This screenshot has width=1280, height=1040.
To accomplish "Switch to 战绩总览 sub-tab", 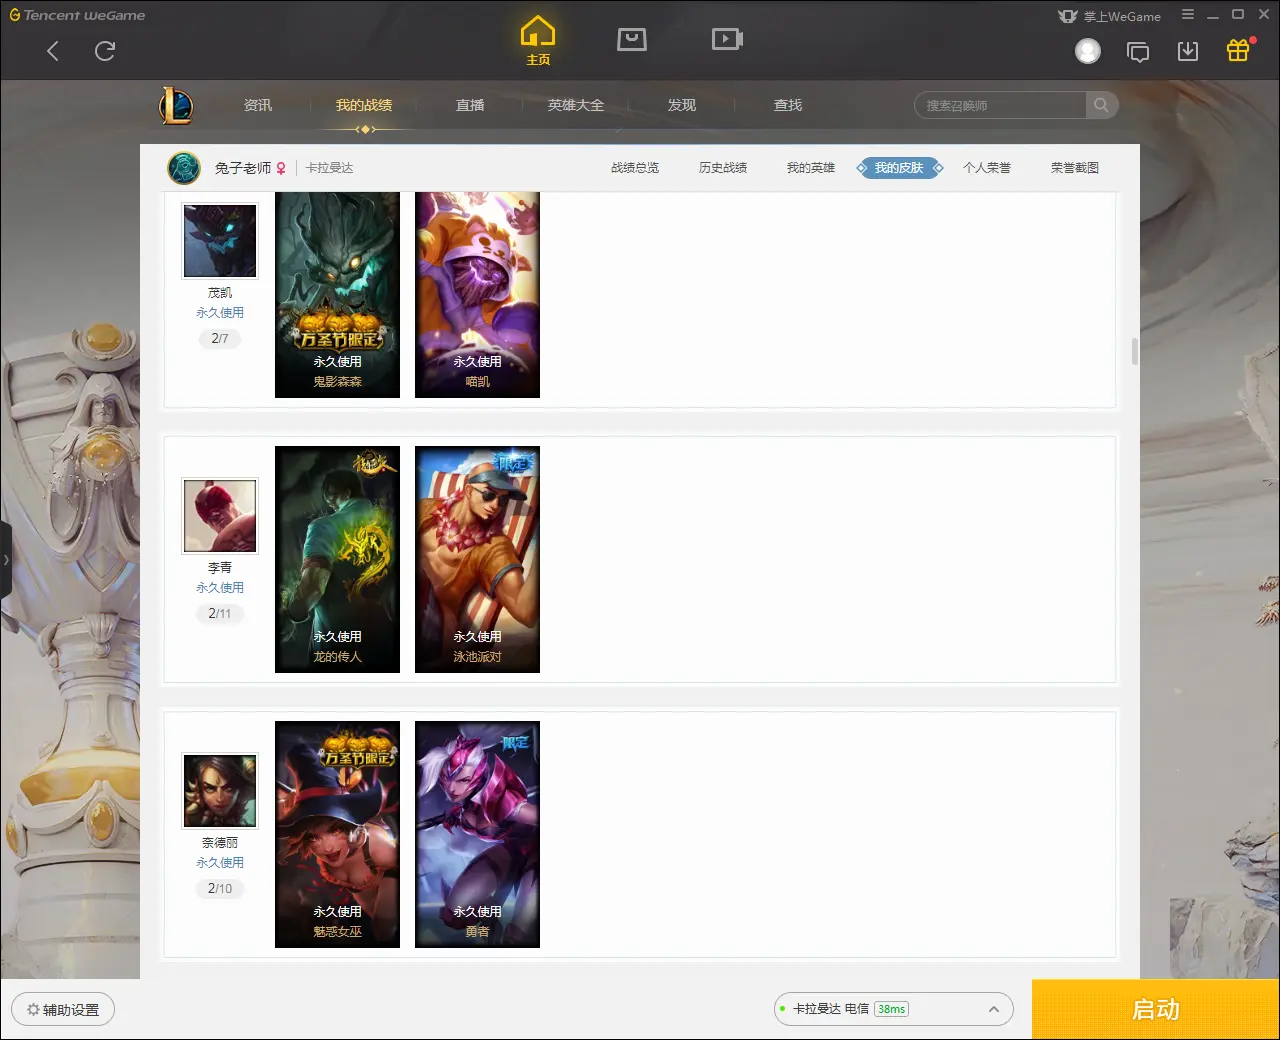I will pos(635,168).
